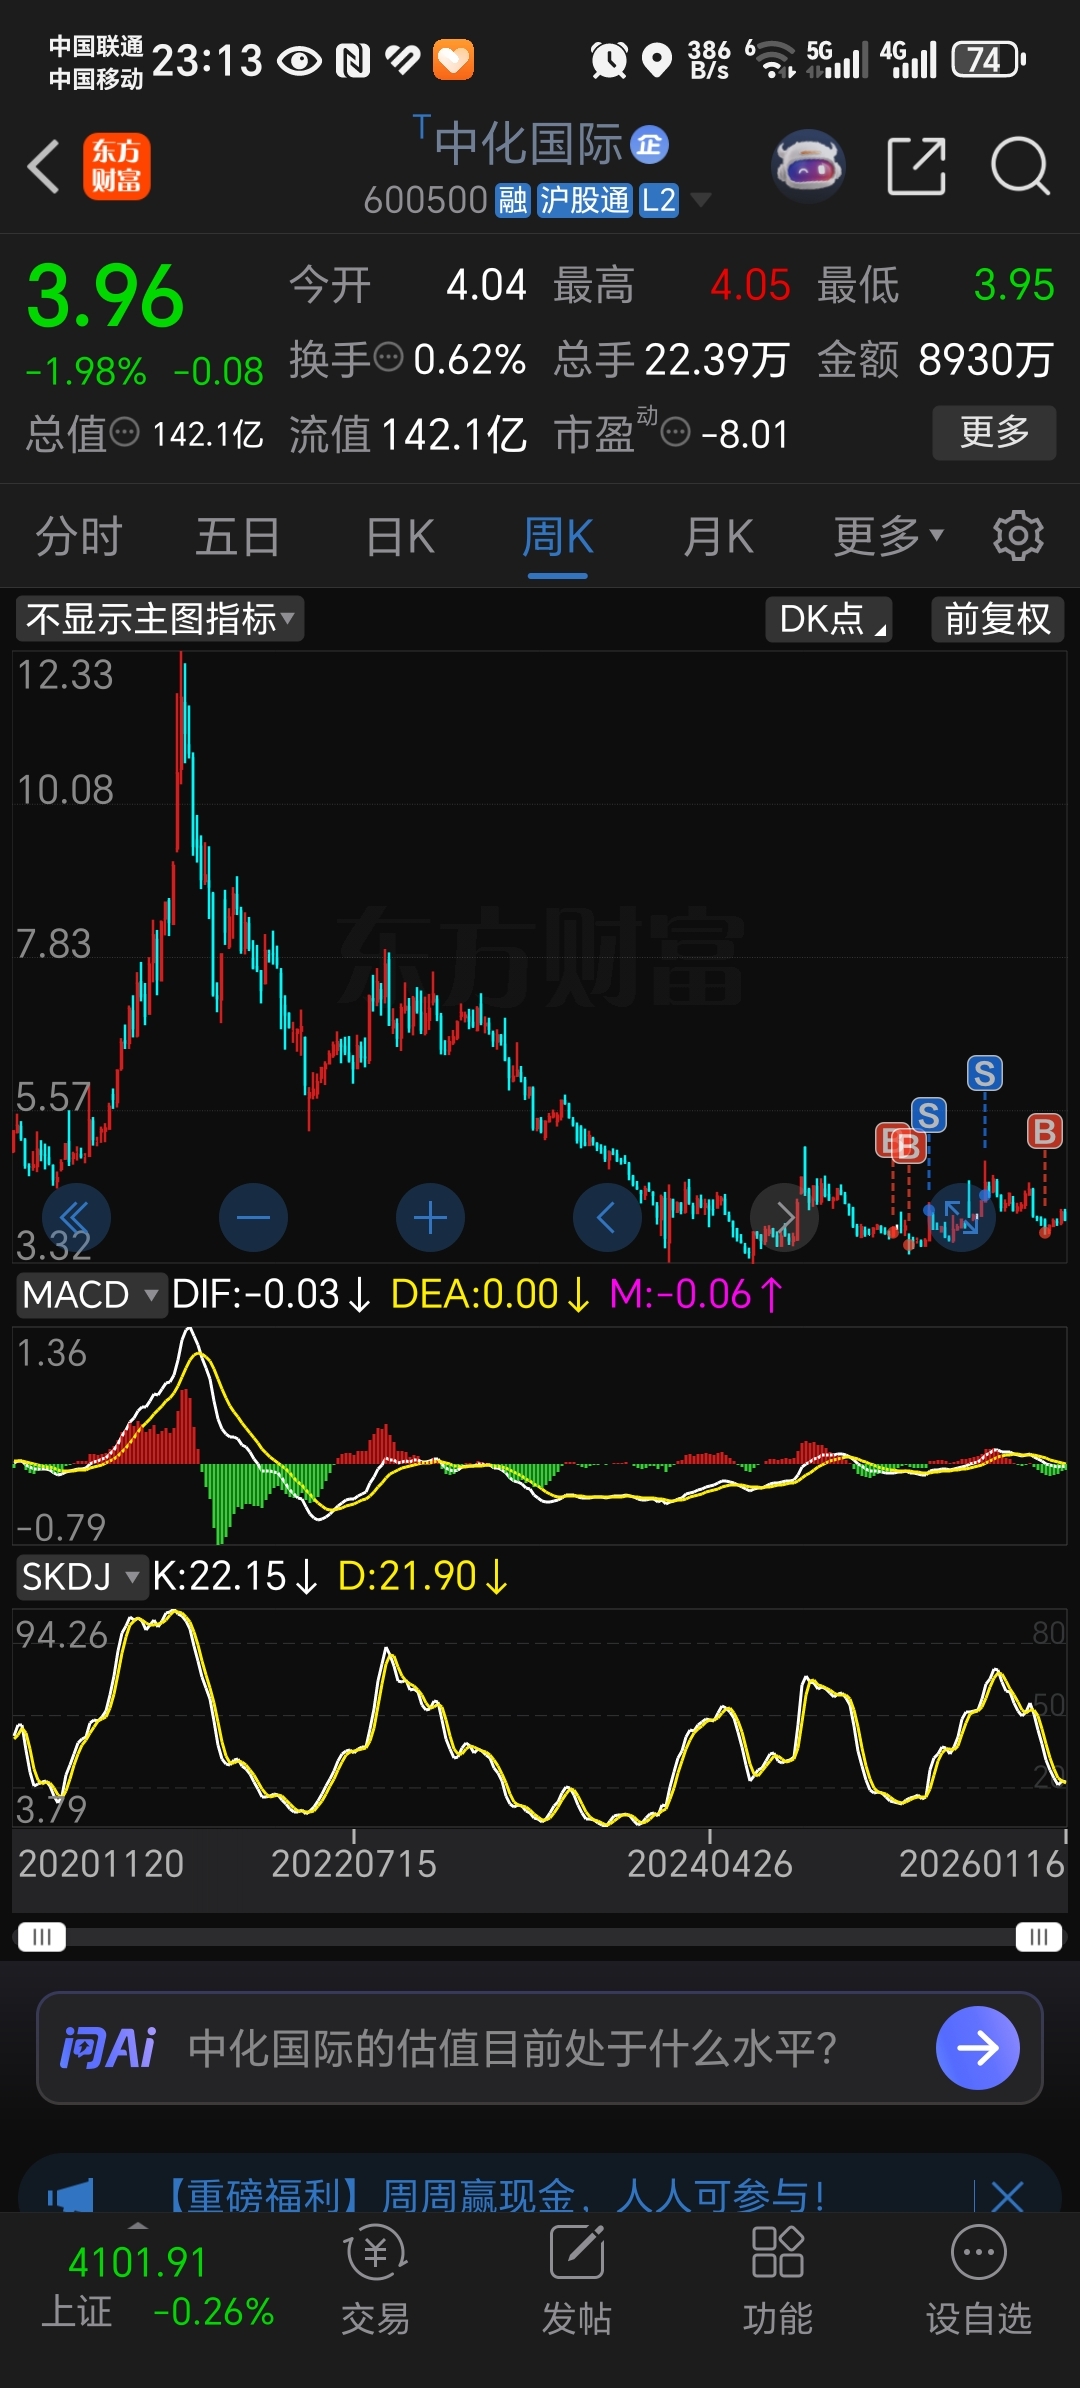The width and height of the screenshot is (1080, 2388).
Task: Tap the info icon next to 换手
Action: click(388, 357)
